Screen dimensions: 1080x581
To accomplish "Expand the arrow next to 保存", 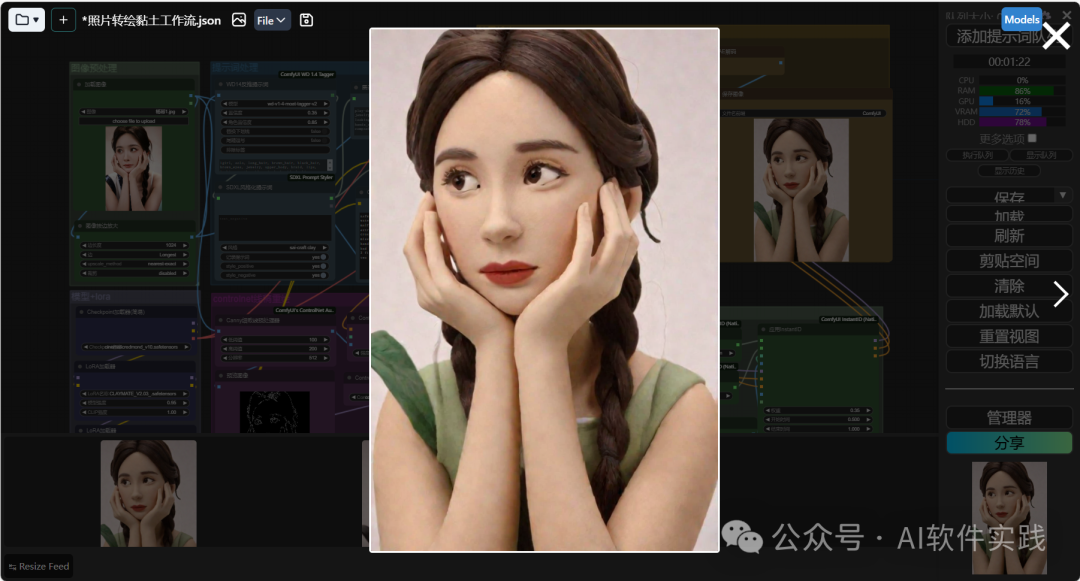I will coord(1063,196).
